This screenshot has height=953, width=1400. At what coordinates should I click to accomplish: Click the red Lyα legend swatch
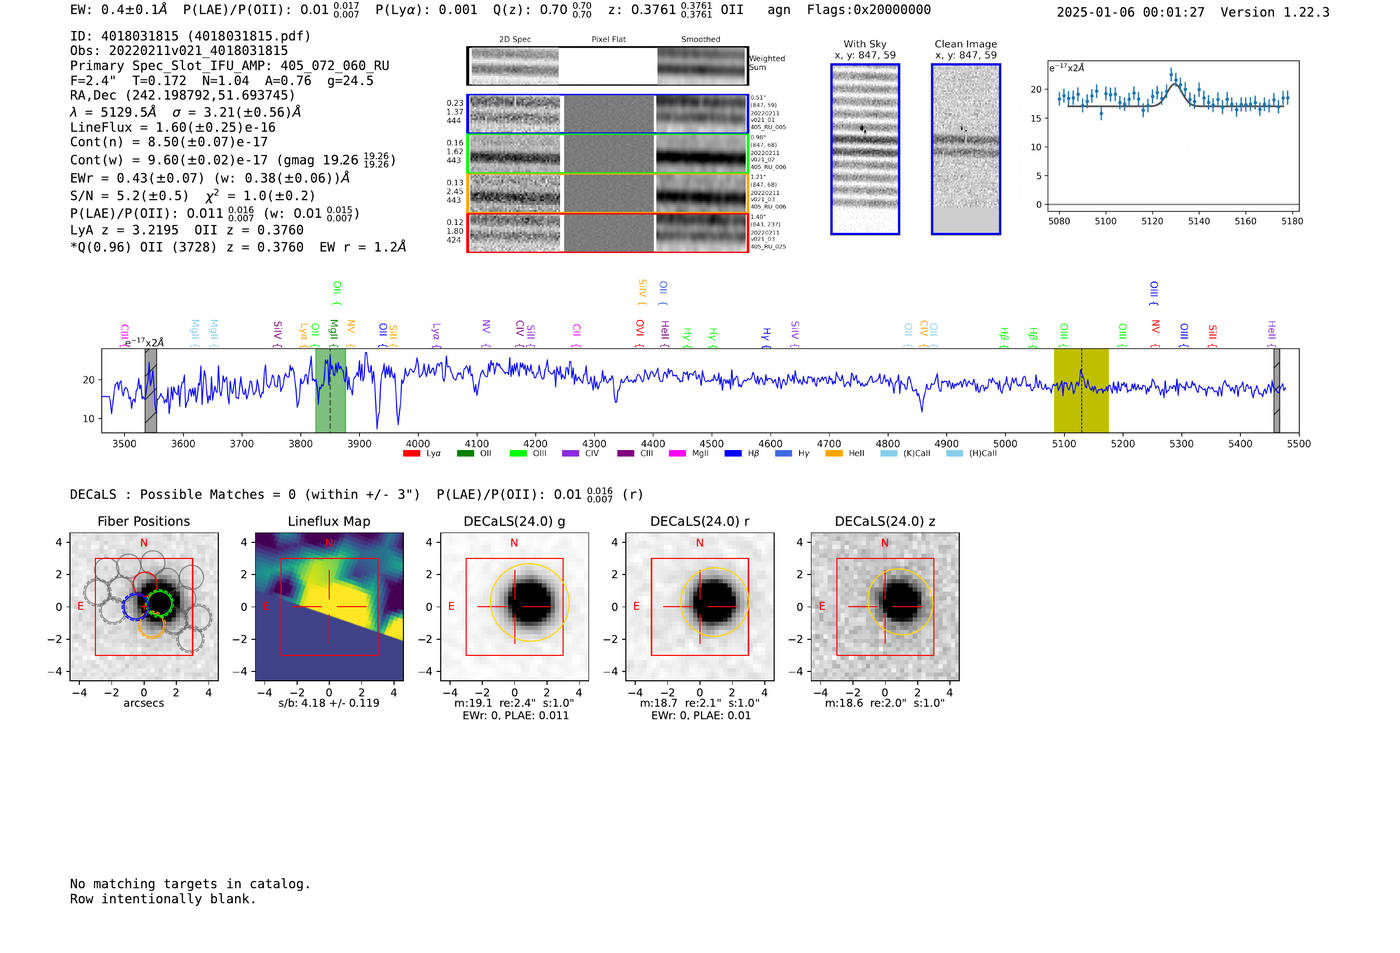(411, 454)
